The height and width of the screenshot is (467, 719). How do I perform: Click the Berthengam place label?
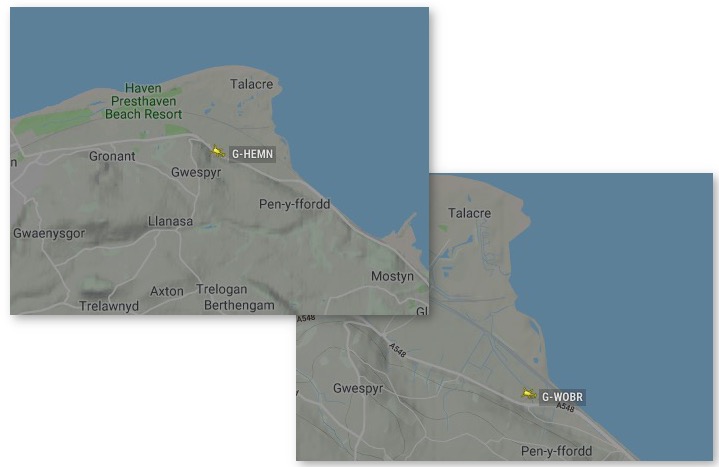(x=239, y=306)
